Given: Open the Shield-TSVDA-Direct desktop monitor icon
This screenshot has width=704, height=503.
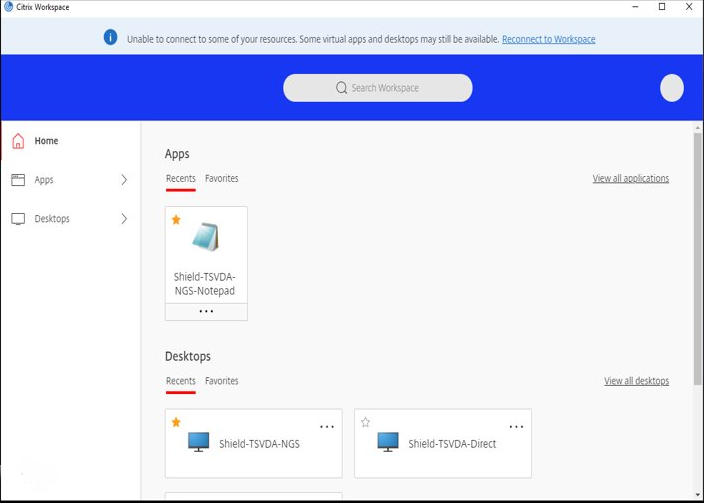Looking at the screenshot, I should click(x=388, y=442).
